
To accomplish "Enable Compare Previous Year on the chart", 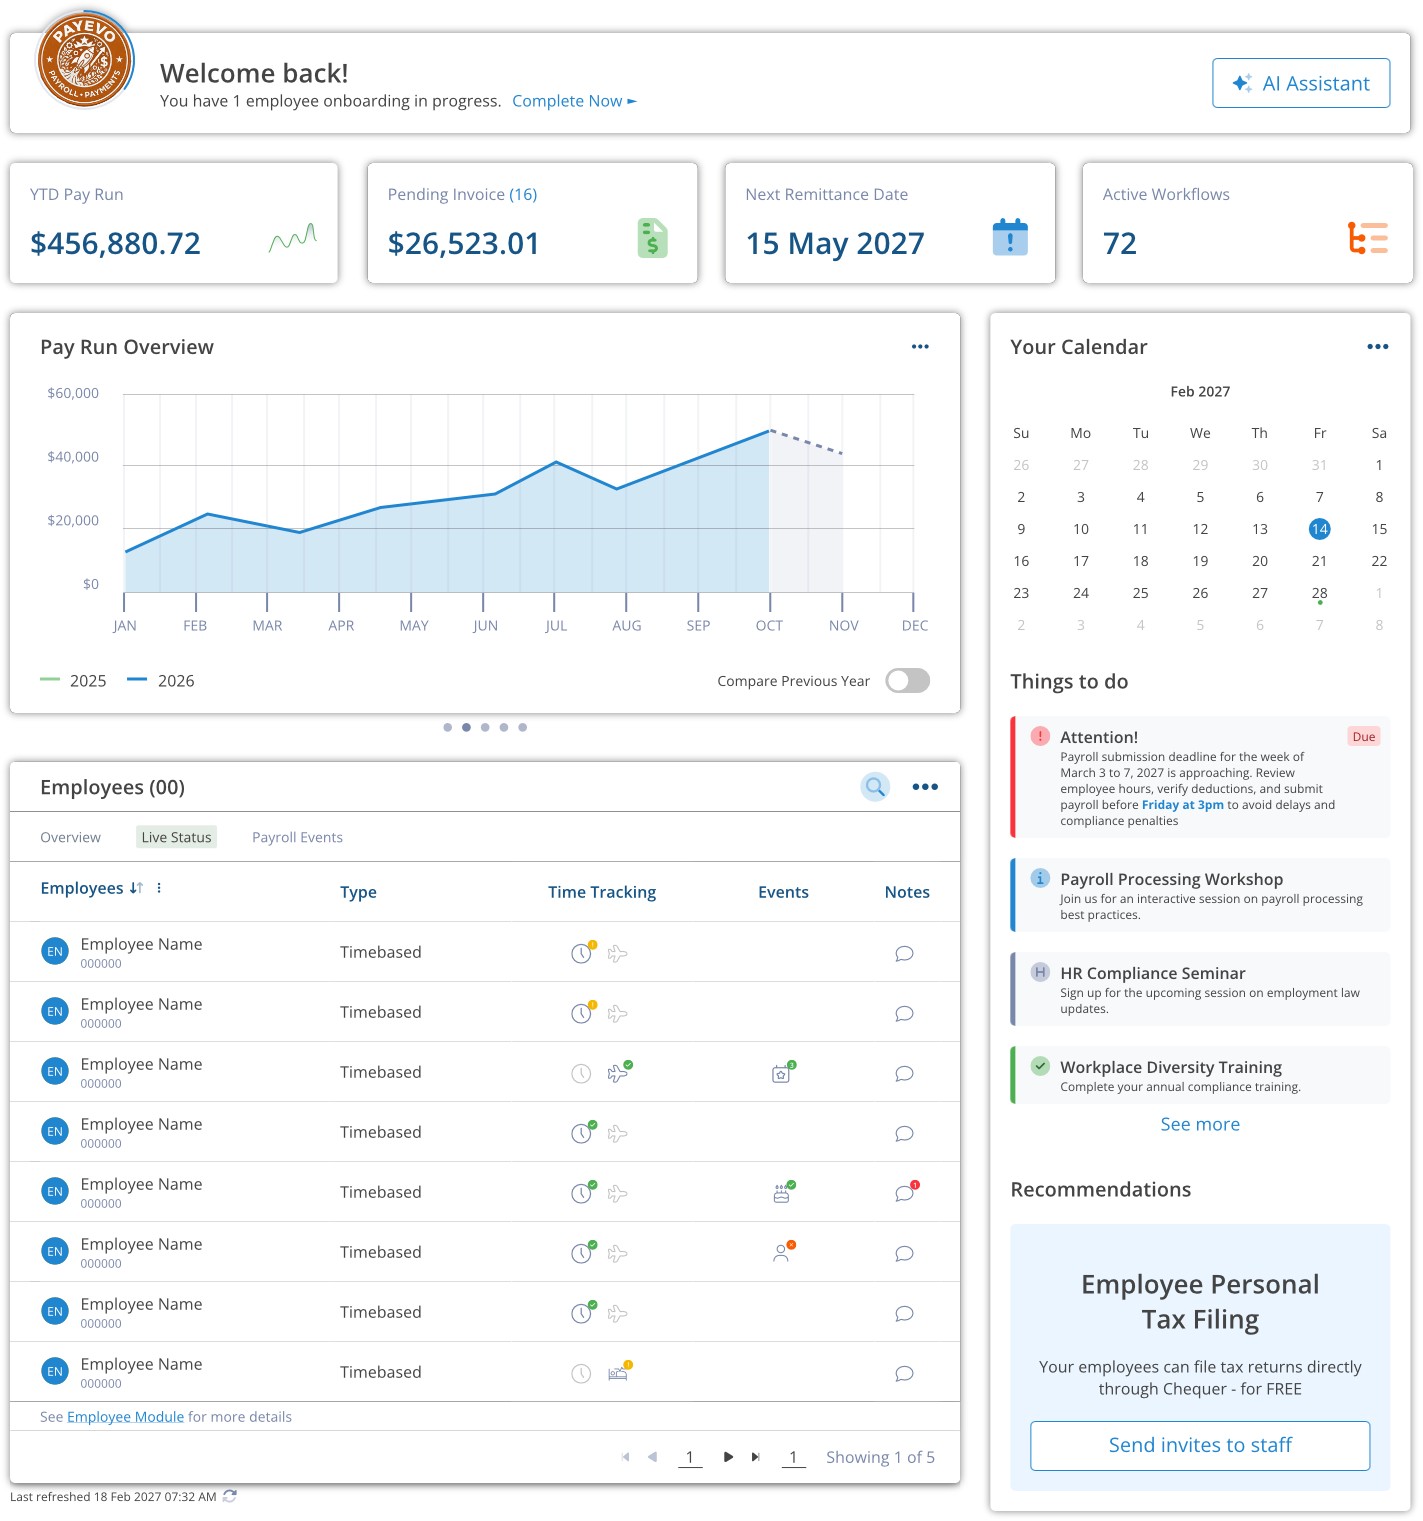I will pos(906,680).
